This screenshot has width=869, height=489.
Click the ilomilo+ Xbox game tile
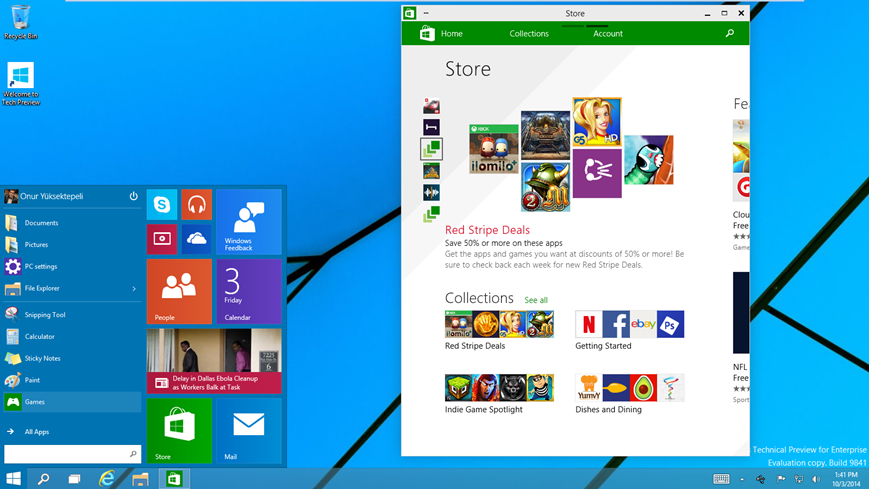(x=494, y=149)
